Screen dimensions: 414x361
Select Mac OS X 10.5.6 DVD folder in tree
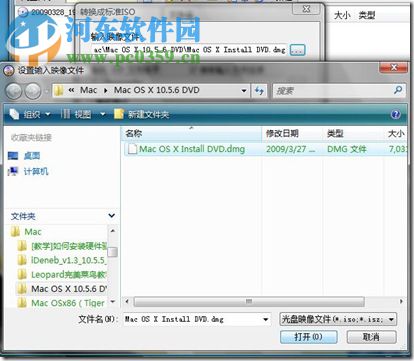[68, 289]
